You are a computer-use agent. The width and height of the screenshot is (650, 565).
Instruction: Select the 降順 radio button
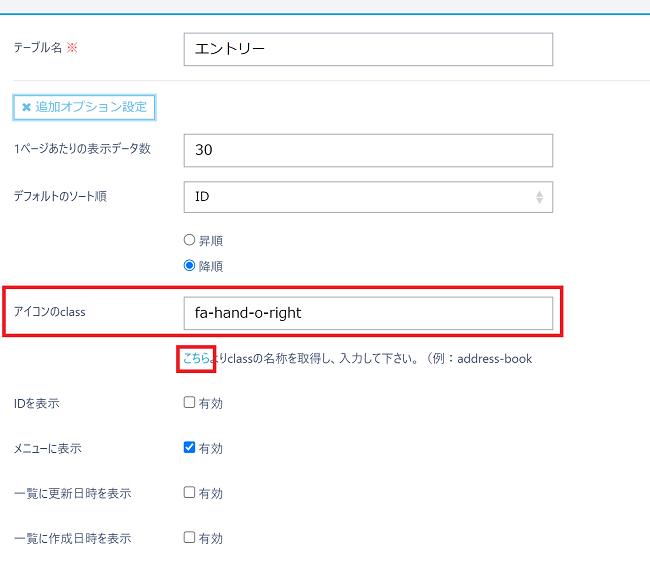(x=189, y=266)
